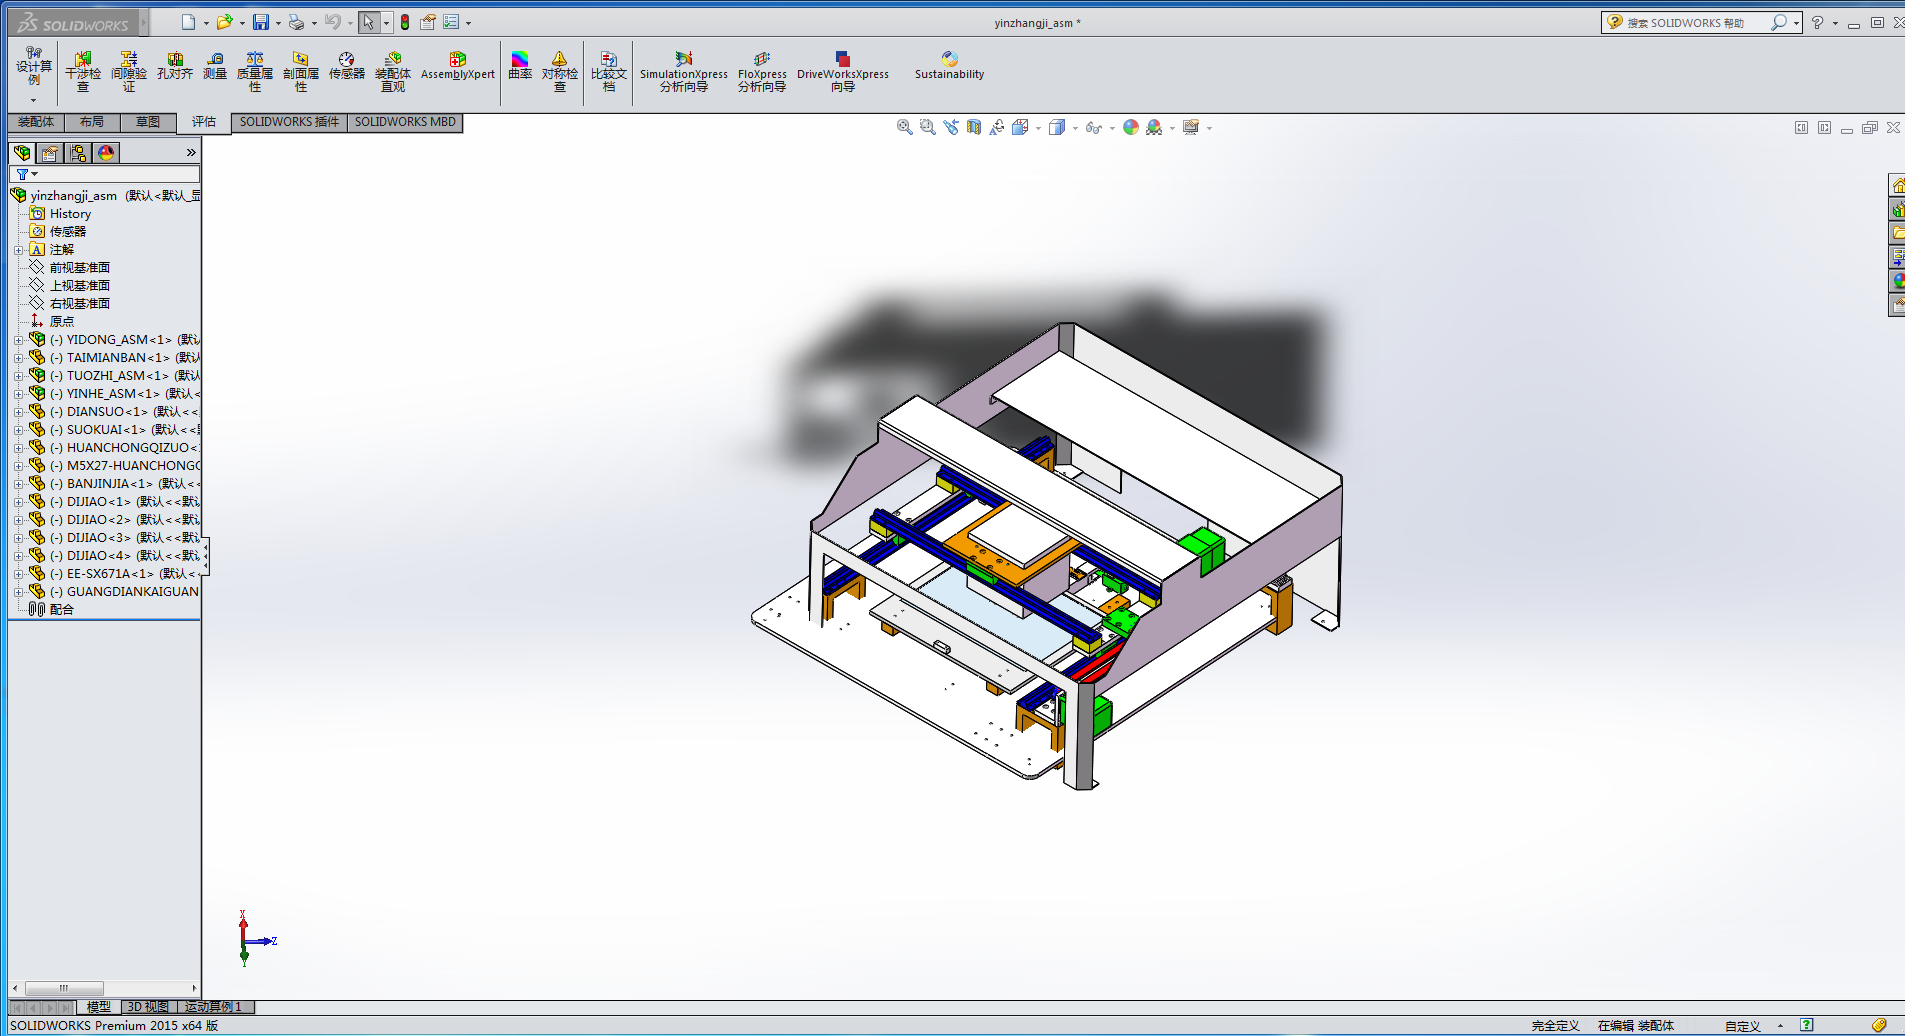The height and width of the screenshot is (1036, 1905).
Task: Click the Undo arrow icon
Action: (333, 22)
